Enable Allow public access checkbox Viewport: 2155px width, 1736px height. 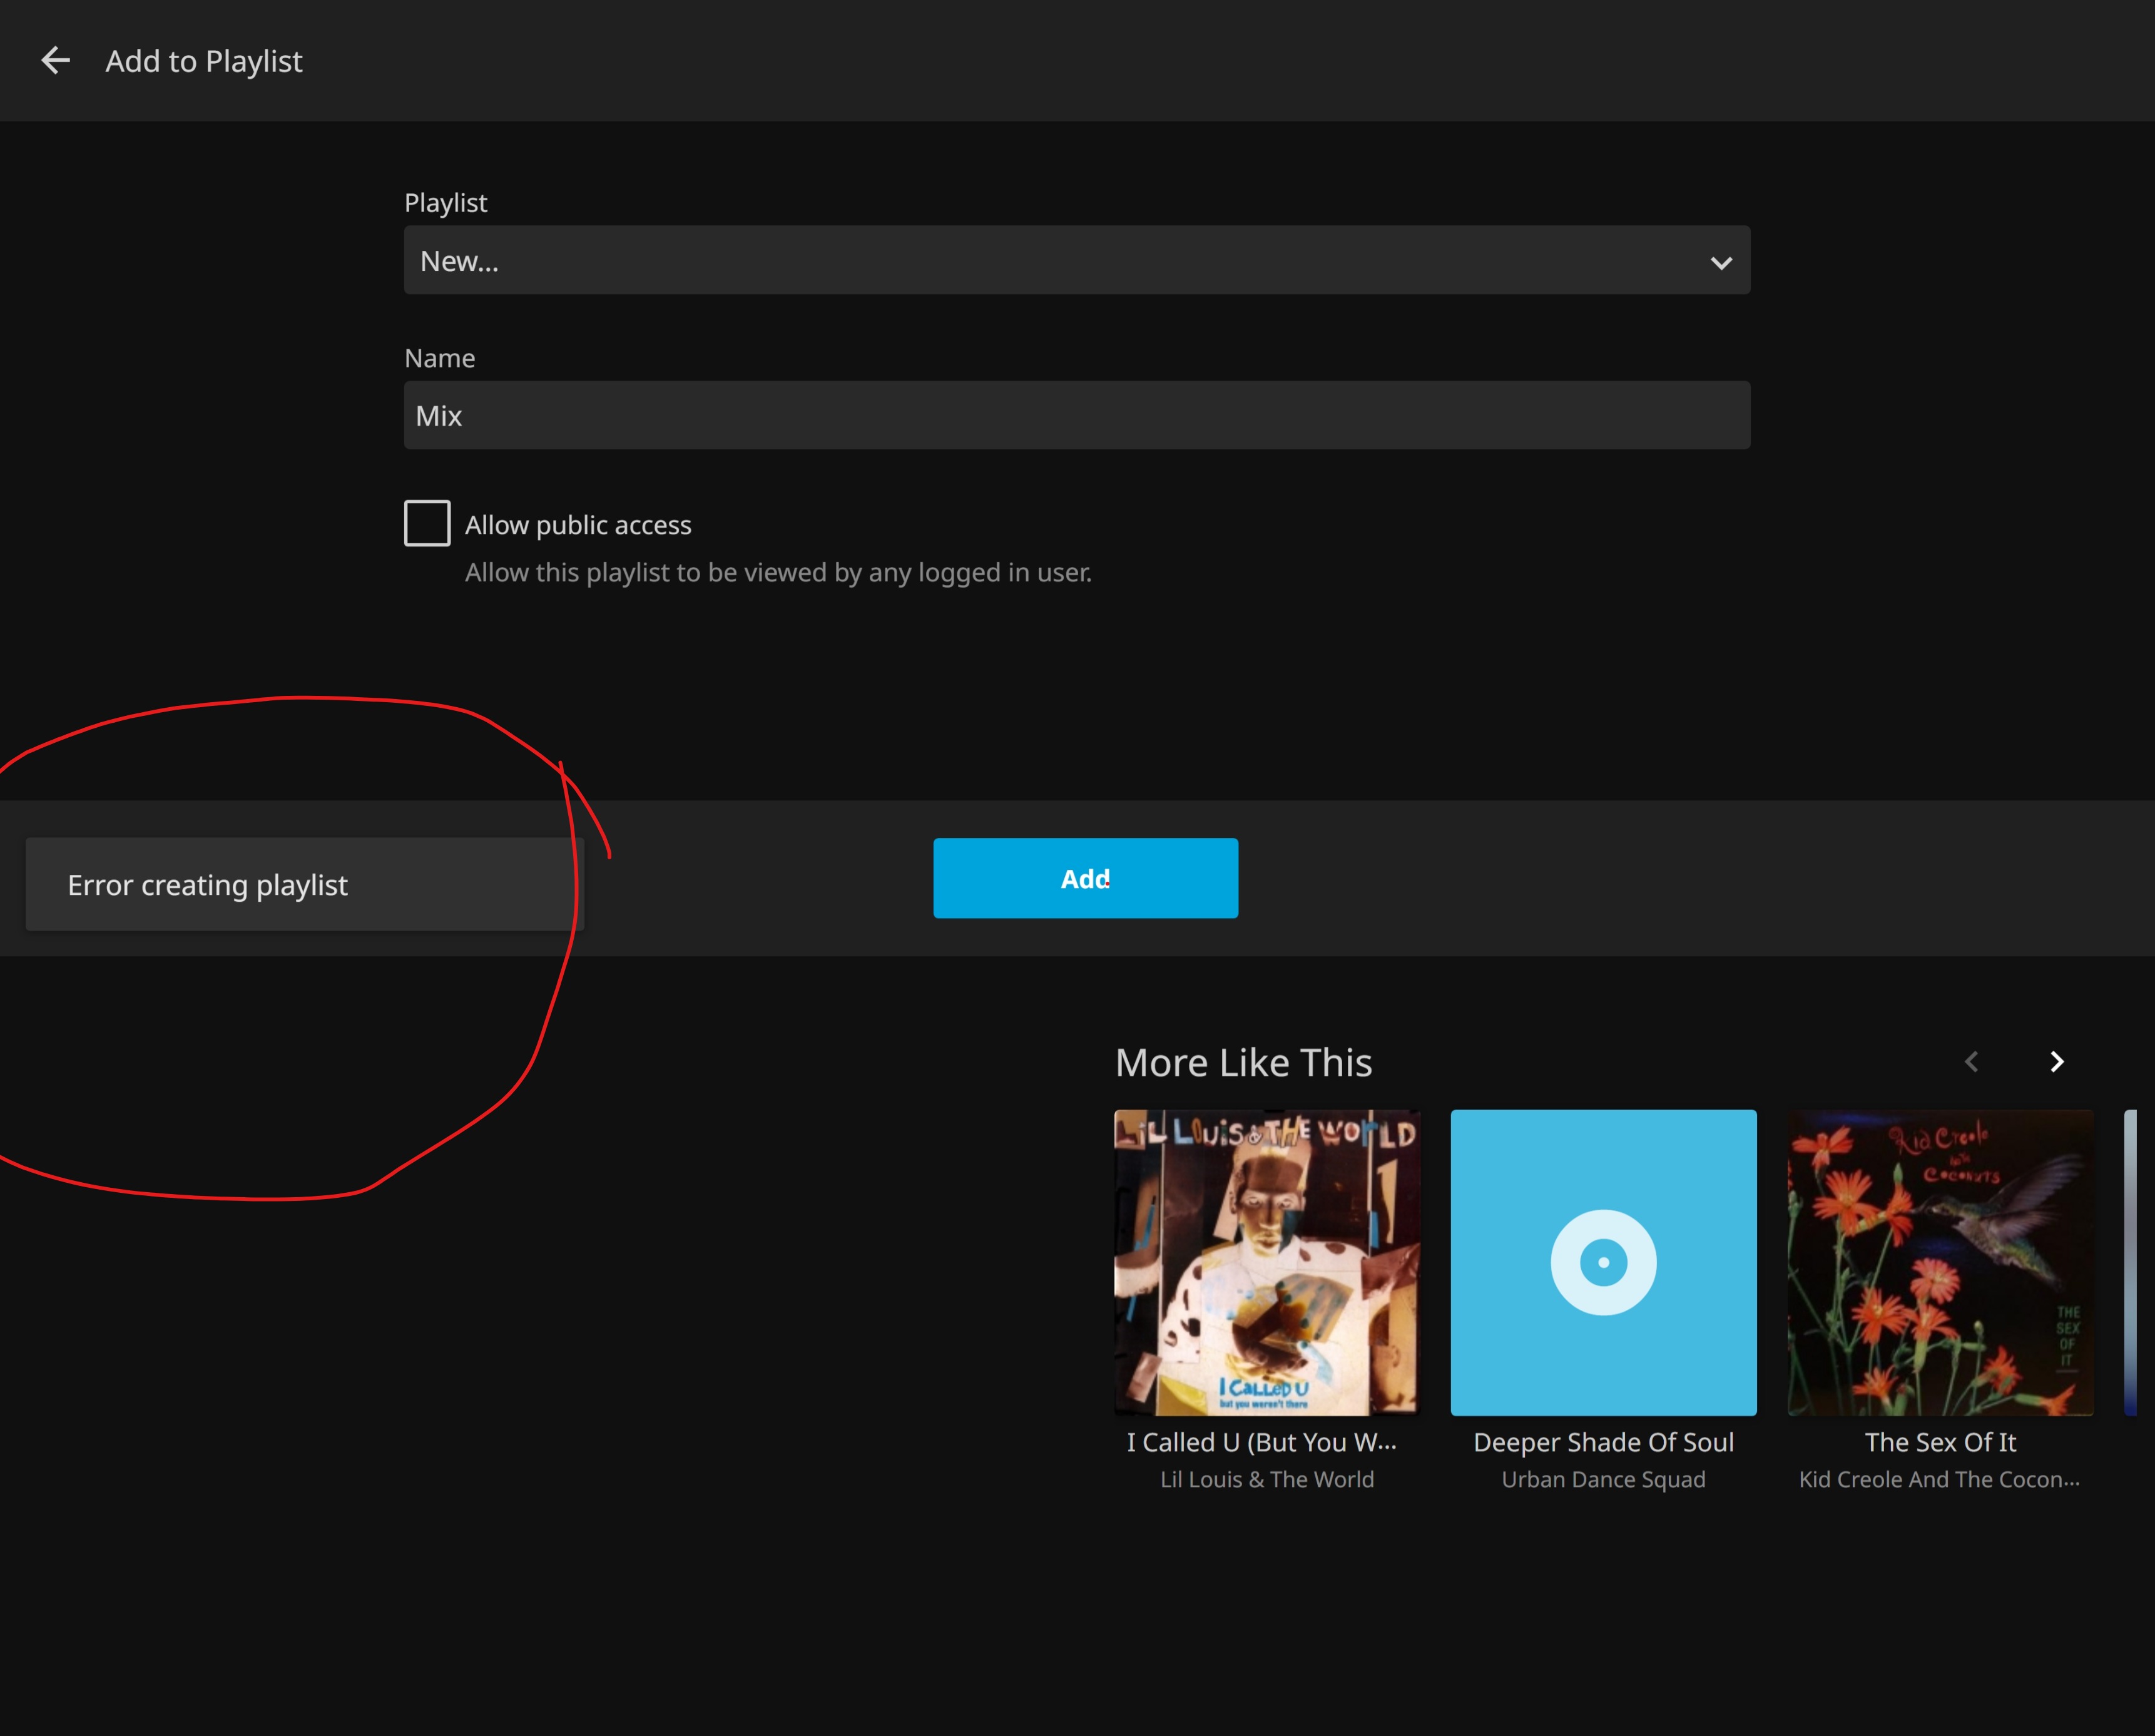pyautogui.click(x=427, y=523)
